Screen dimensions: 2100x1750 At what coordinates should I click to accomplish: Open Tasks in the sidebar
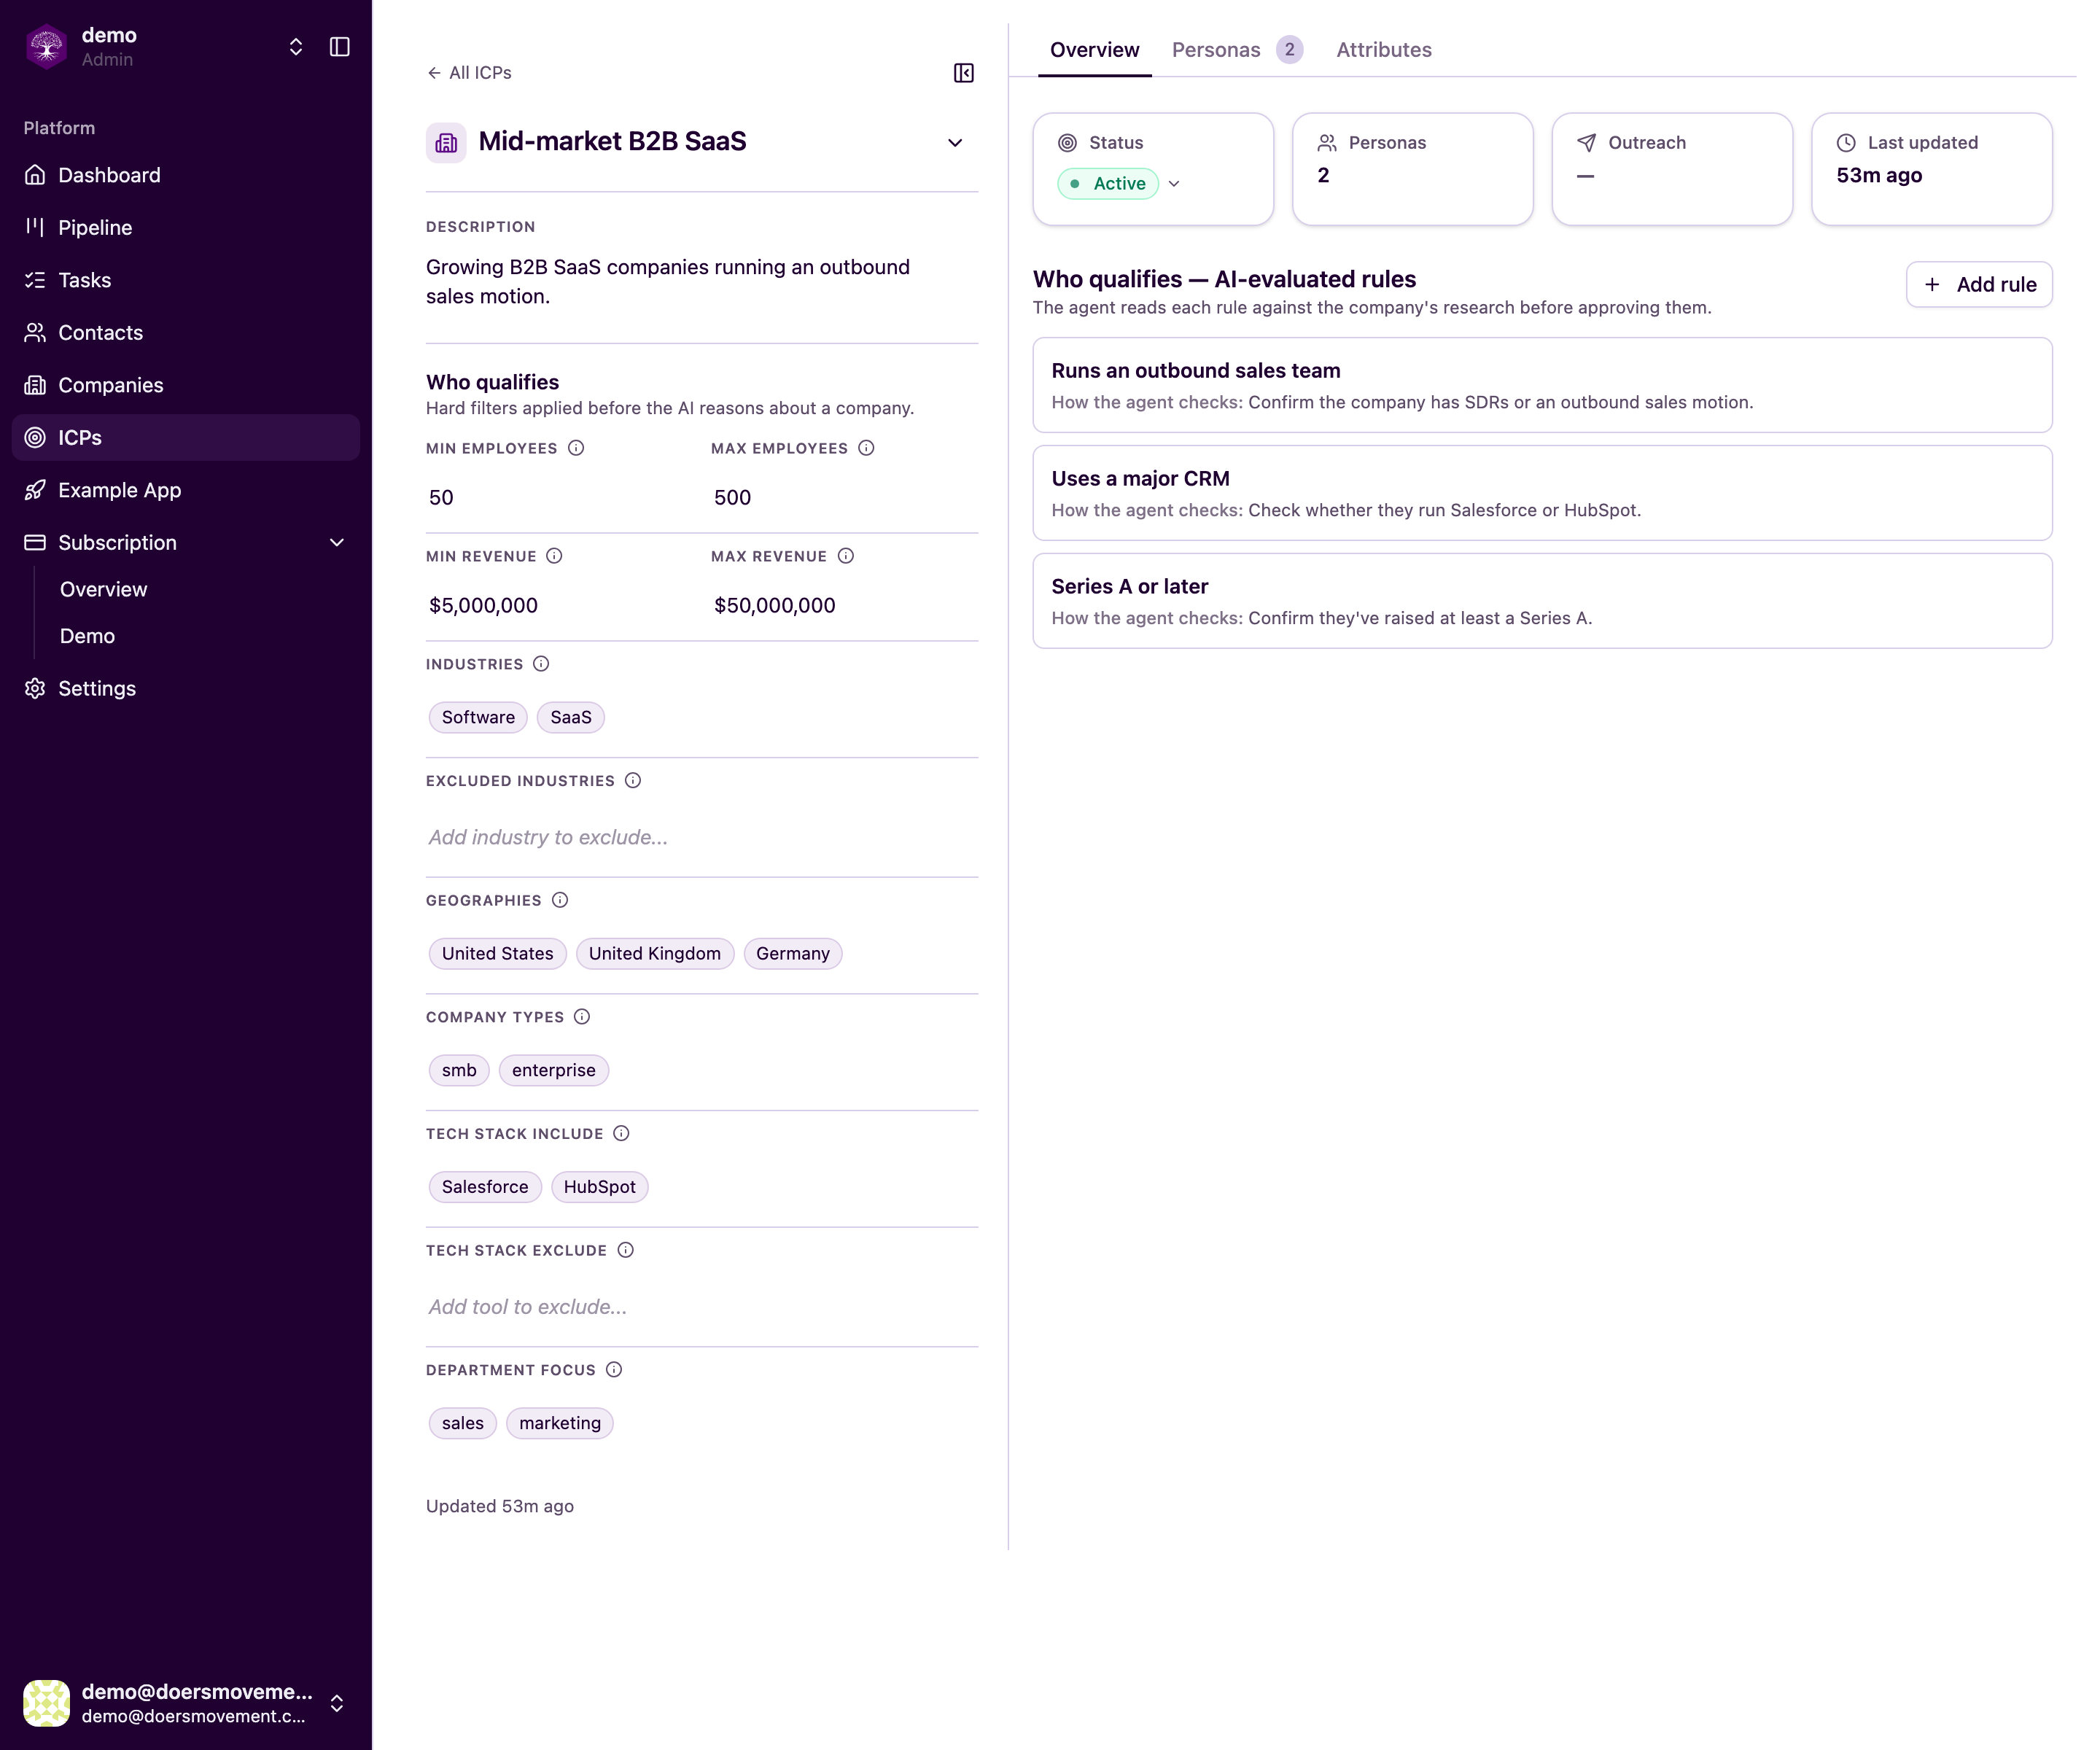pyautogui.click(x=186, y=280)
